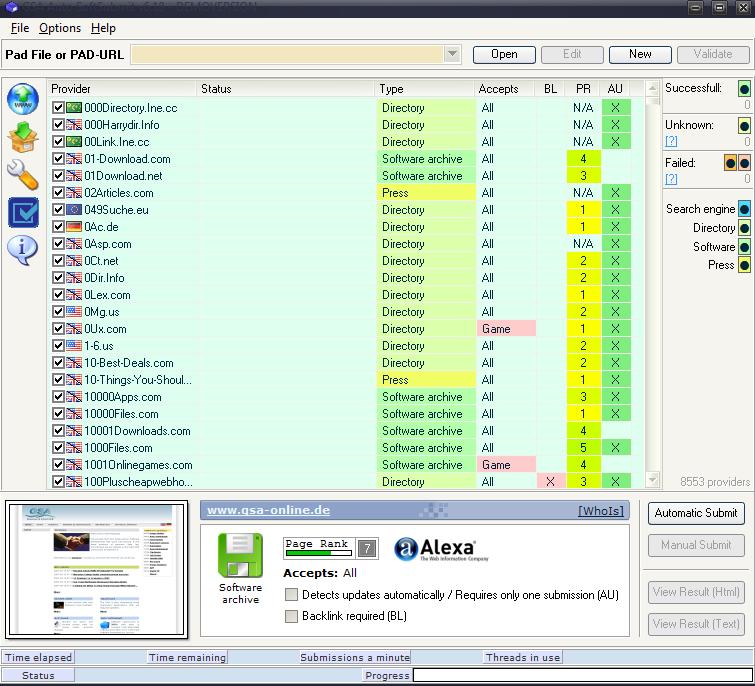The width and height of the screenshot is (755, 686).
Task: Sort by the BL column header
Action: [550, 89]
